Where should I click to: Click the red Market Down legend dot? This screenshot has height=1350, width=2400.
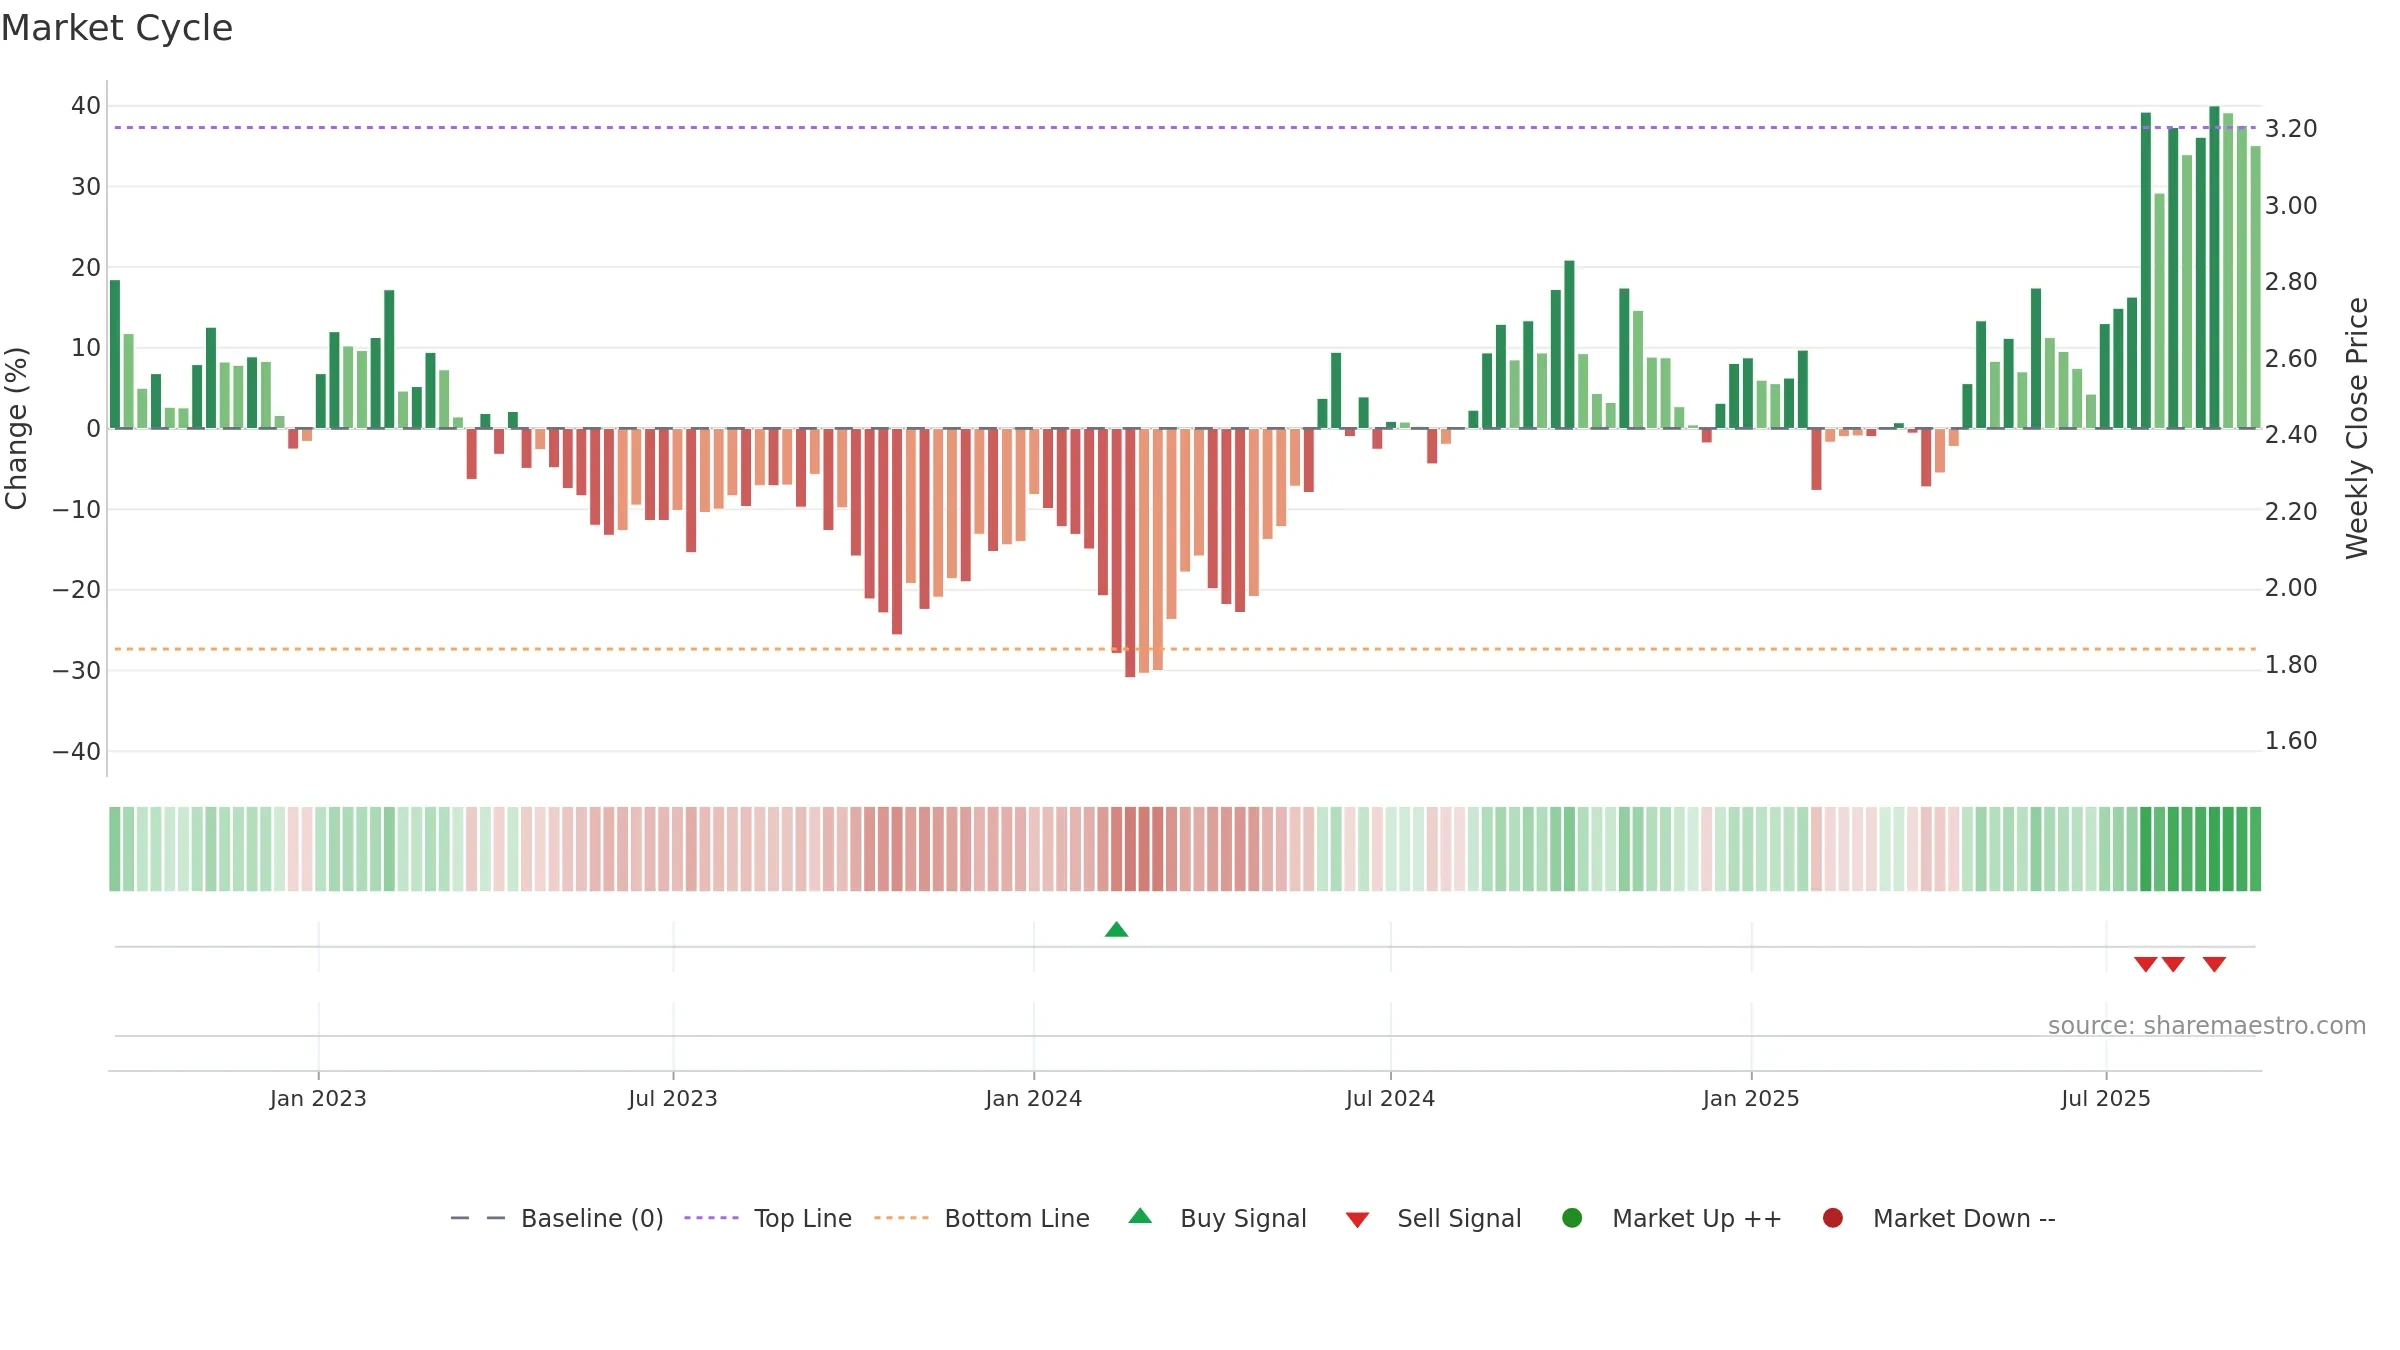[1833, 1218]
